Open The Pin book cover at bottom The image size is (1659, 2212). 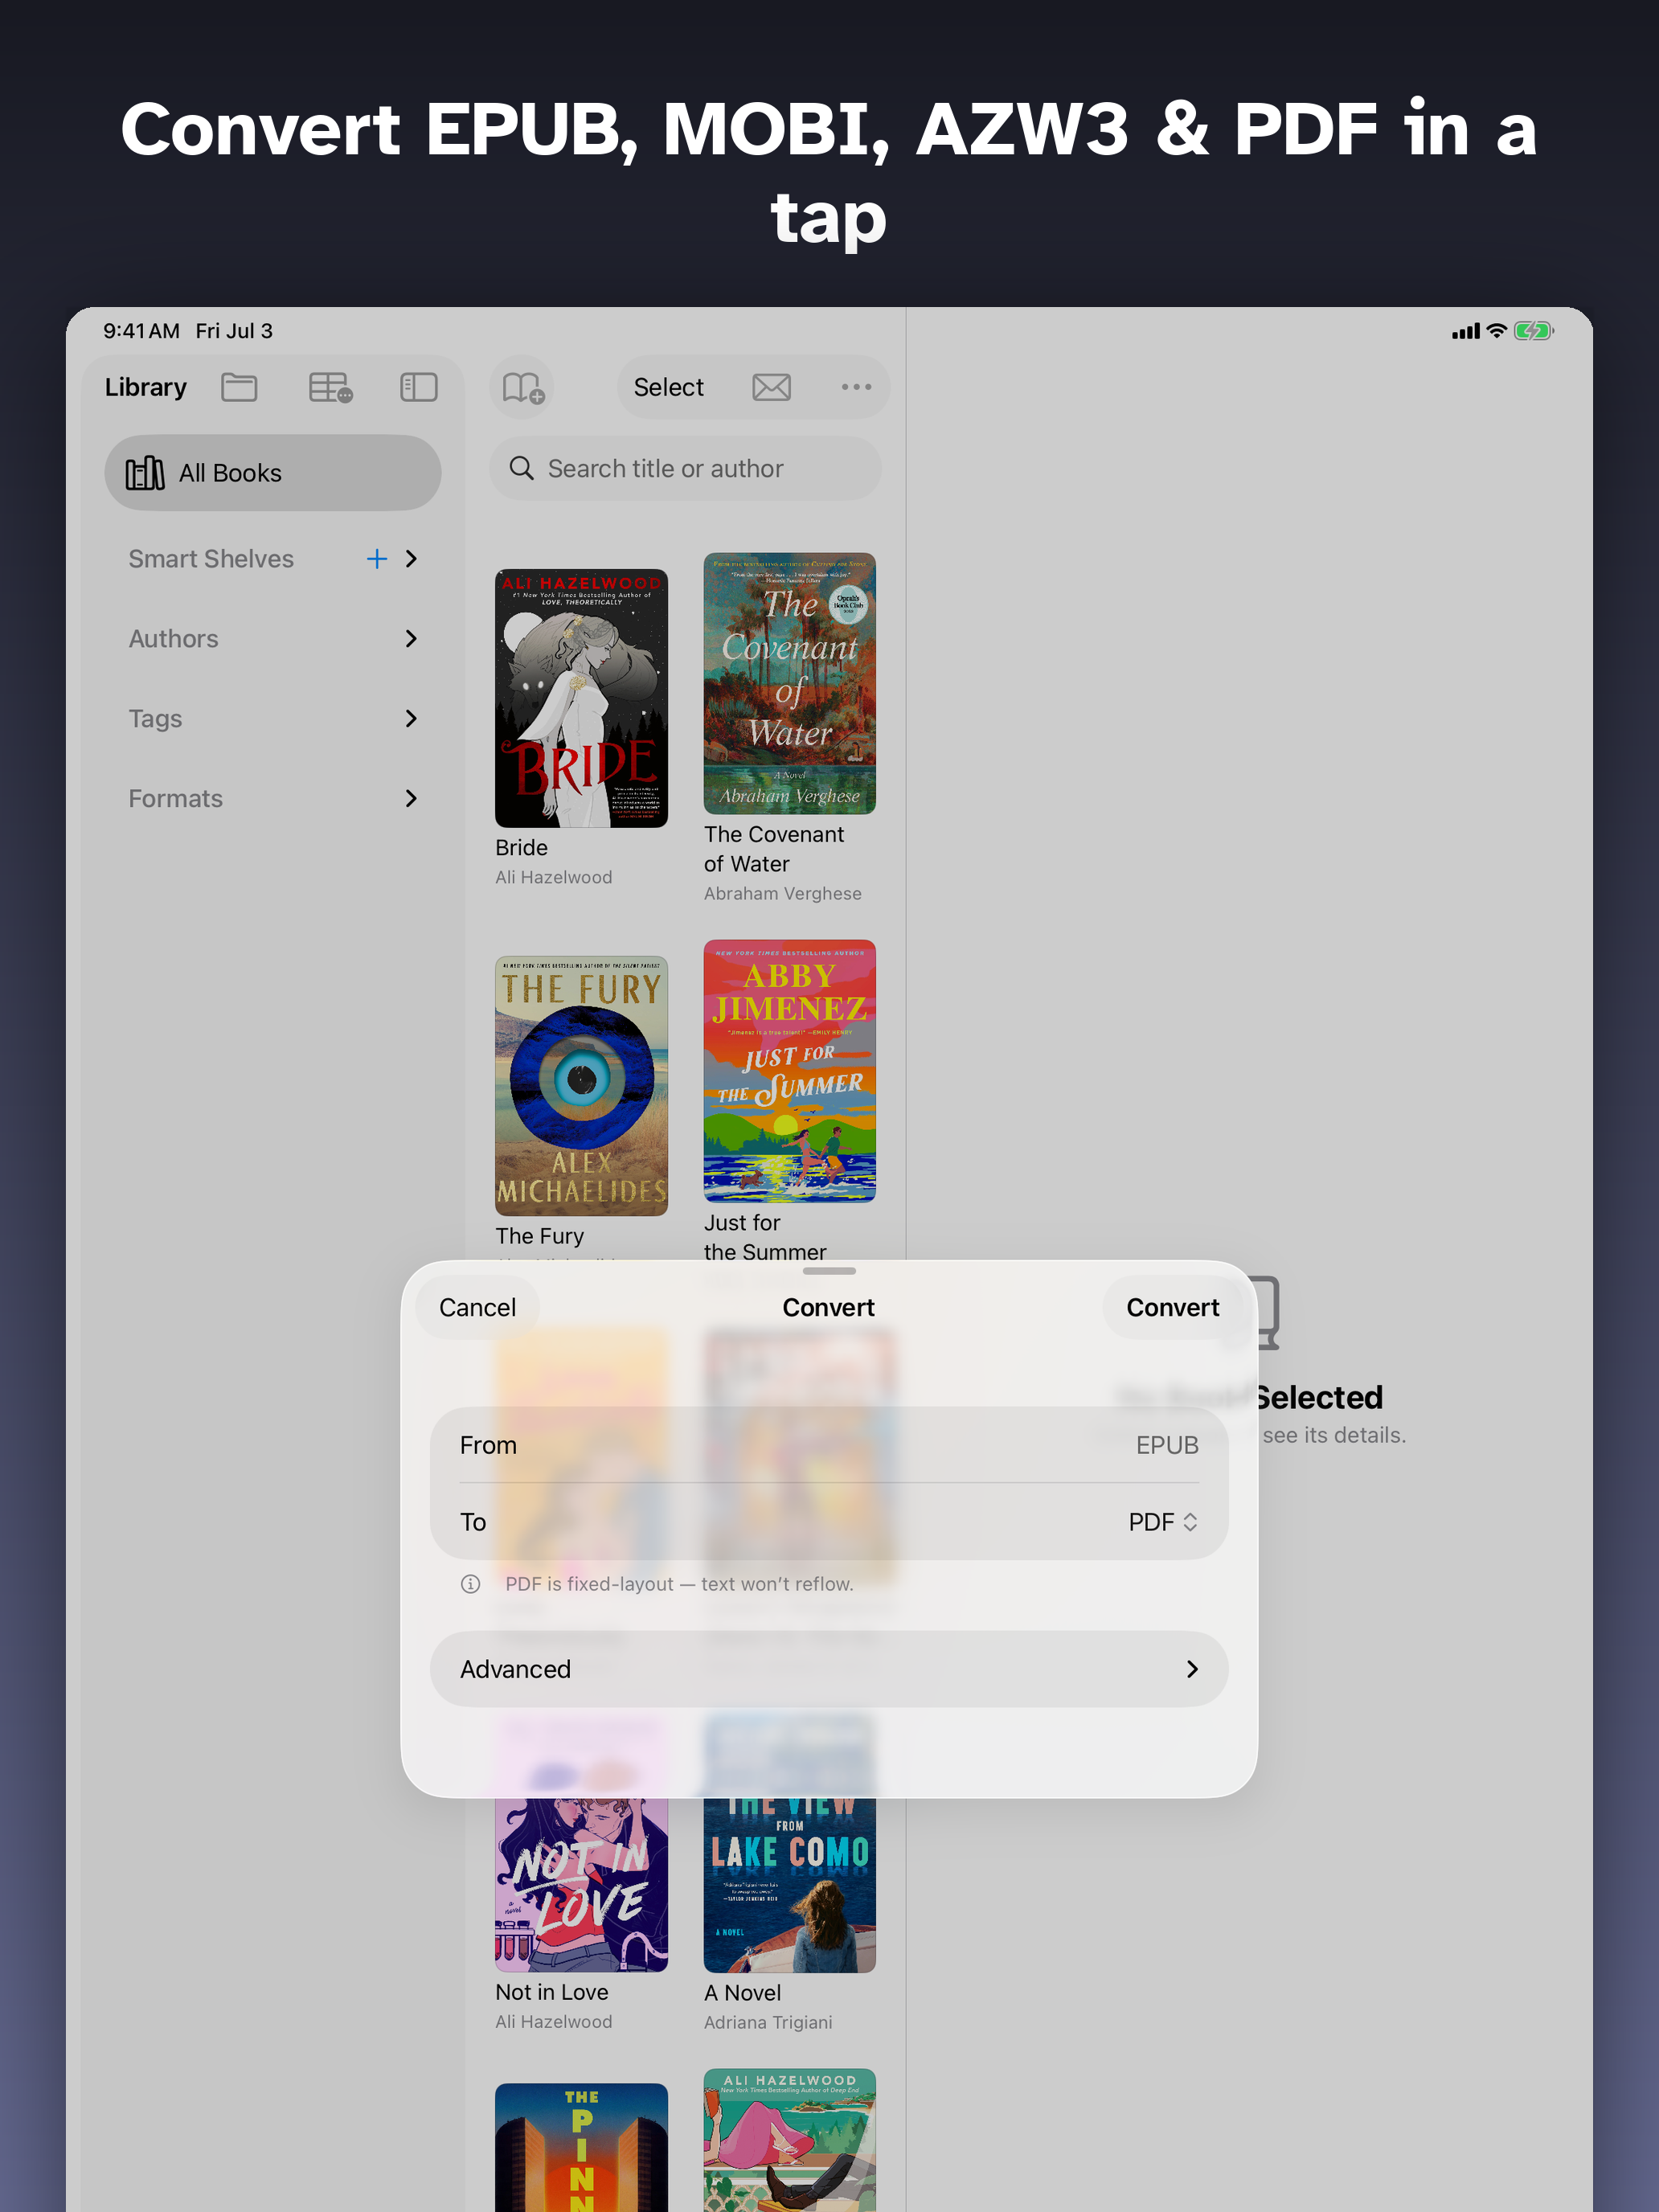pos(581,2147)
